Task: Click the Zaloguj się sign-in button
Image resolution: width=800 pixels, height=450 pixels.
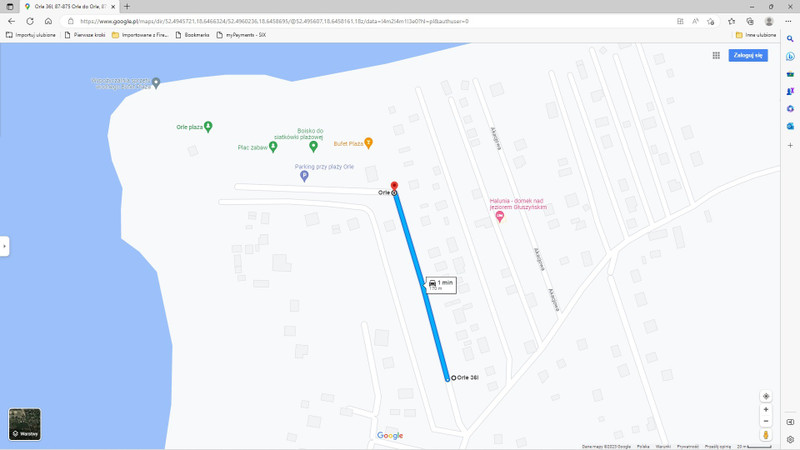Action: pyautogui.click(x=748, y=55)
